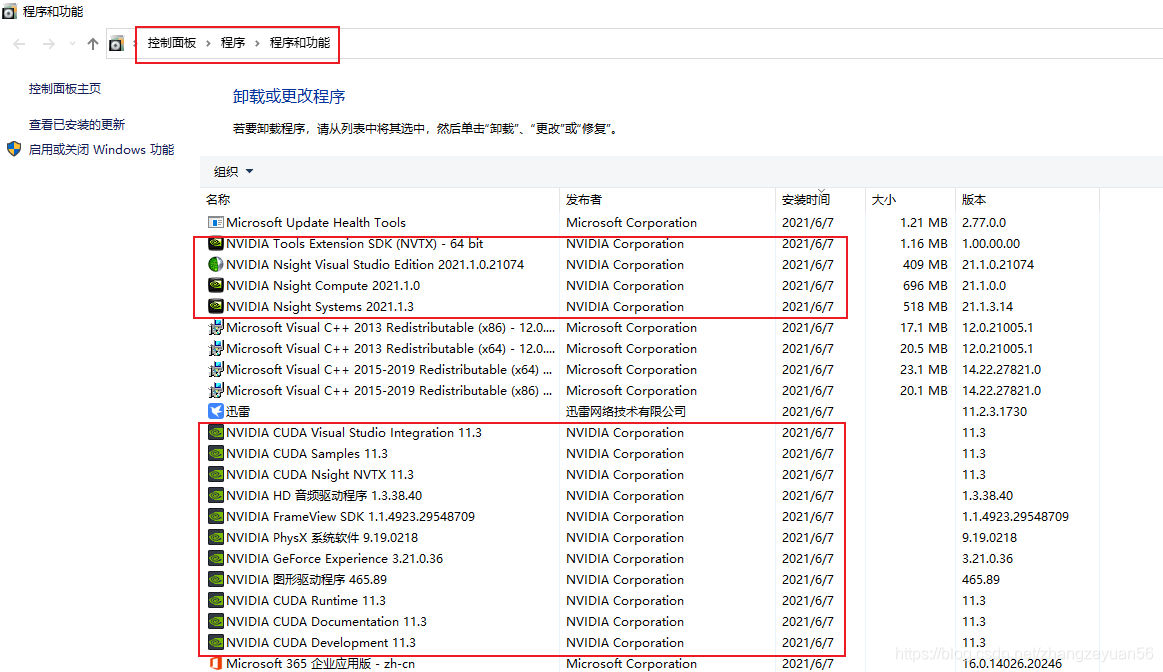
Task: Expand breadcrumb chevron after 控制面板
Action: pyautogui.click(x=208, y=43)
